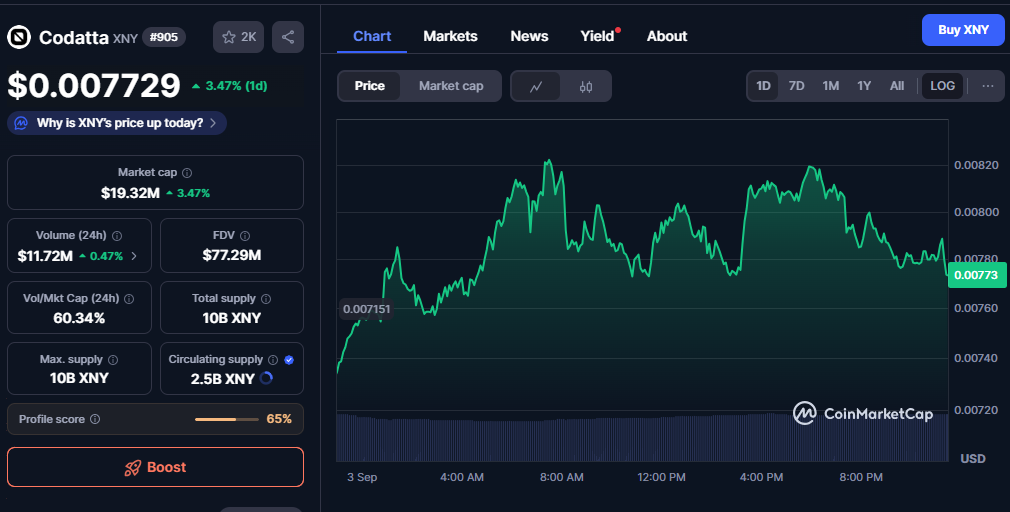Select the 1M time range
This screenshot has height=512, width=1010.
click(x=831, y=86)
